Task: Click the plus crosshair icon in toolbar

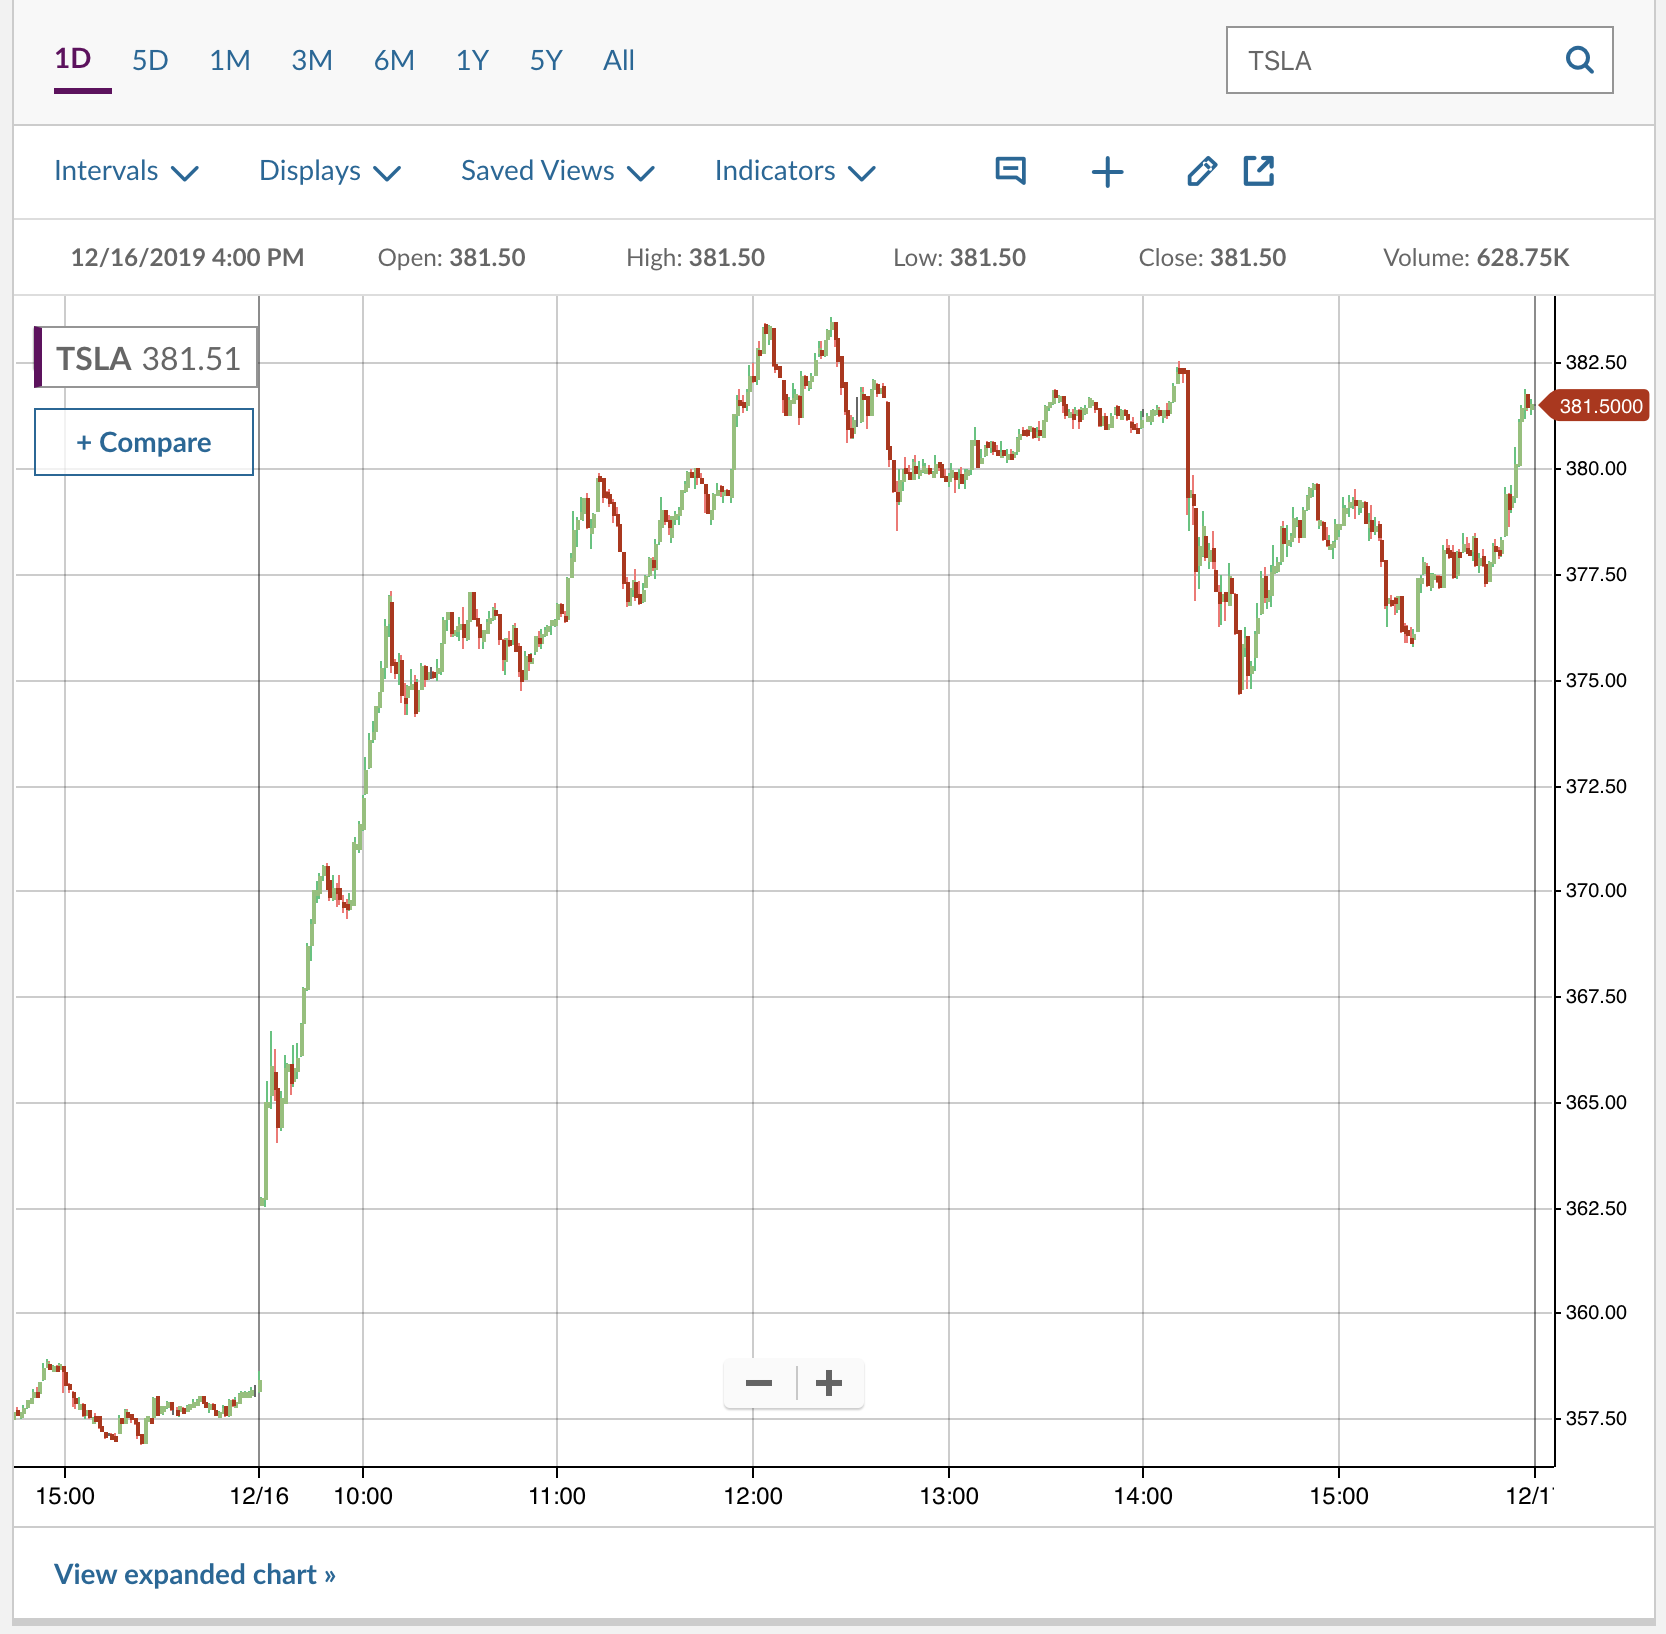Action: pos(1107,172)
